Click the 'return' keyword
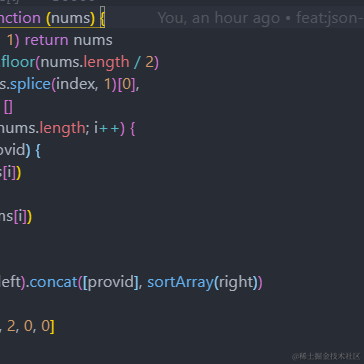This screenshot has height=364, width=364. (46, 40)
